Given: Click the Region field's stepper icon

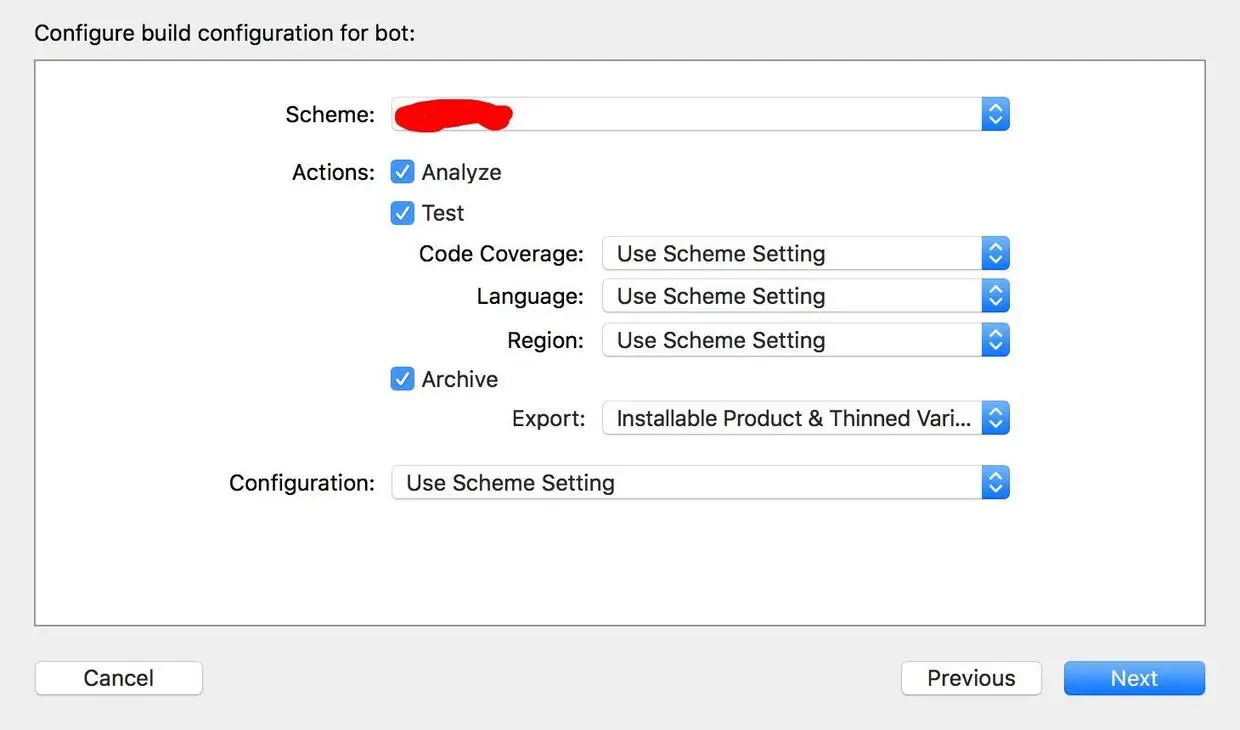Looking at the screenshot, I should click(995, 340).
